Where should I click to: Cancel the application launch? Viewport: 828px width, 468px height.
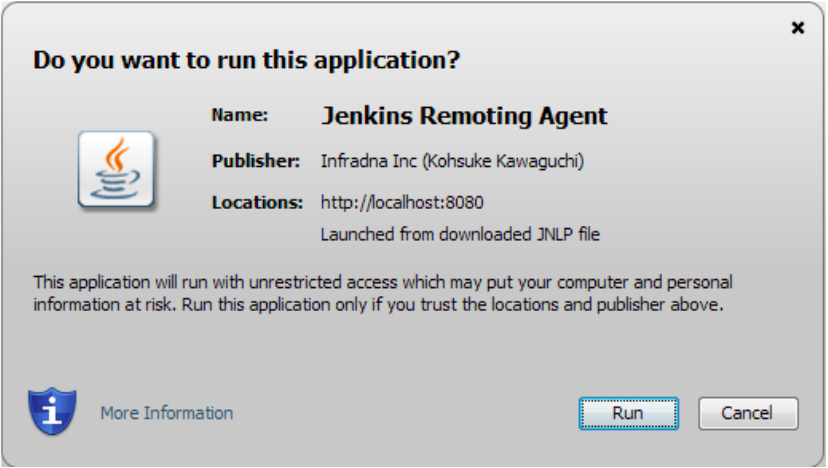[748, 413]
